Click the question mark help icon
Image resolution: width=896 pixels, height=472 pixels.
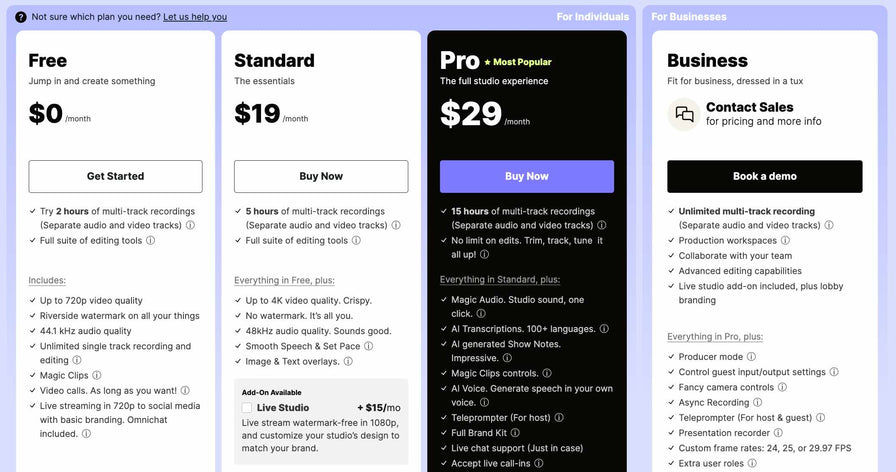tap(21, 17)
